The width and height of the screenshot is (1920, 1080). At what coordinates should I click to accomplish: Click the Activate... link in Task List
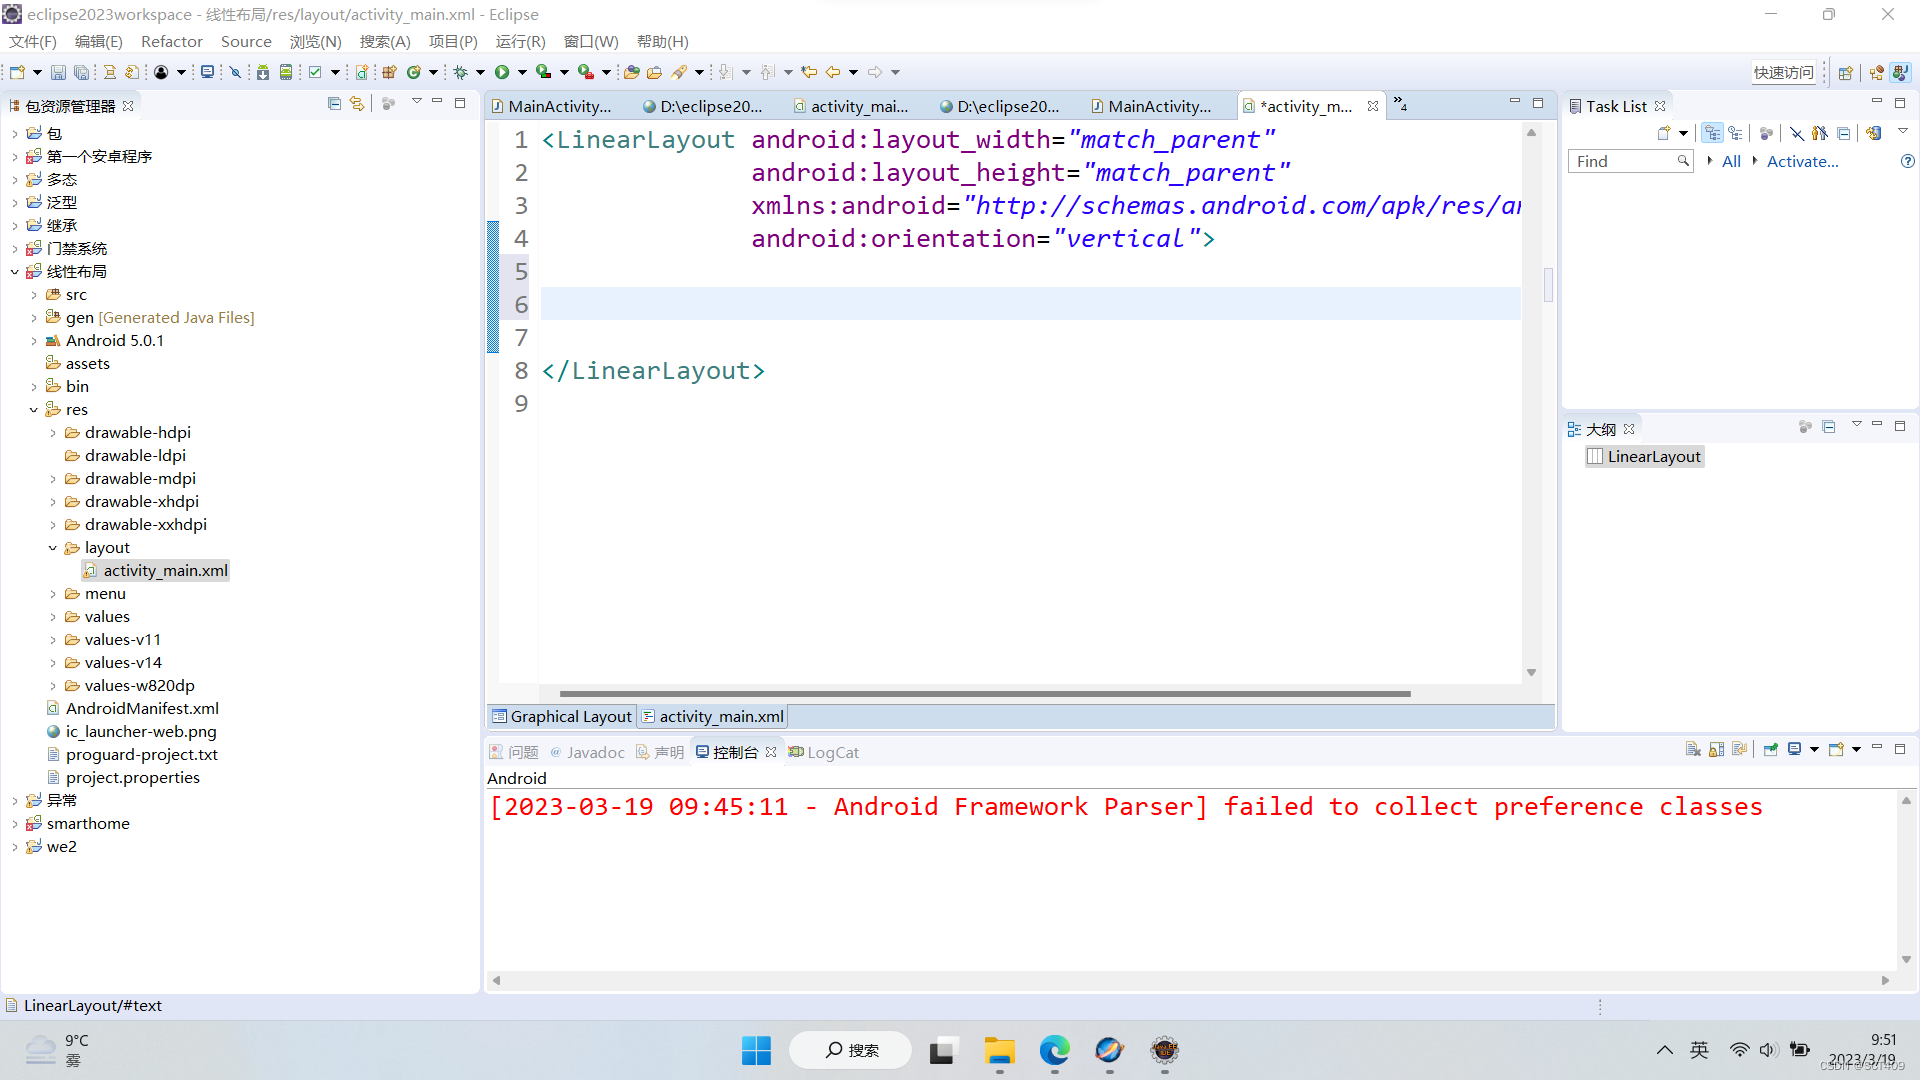(1802, 161)
